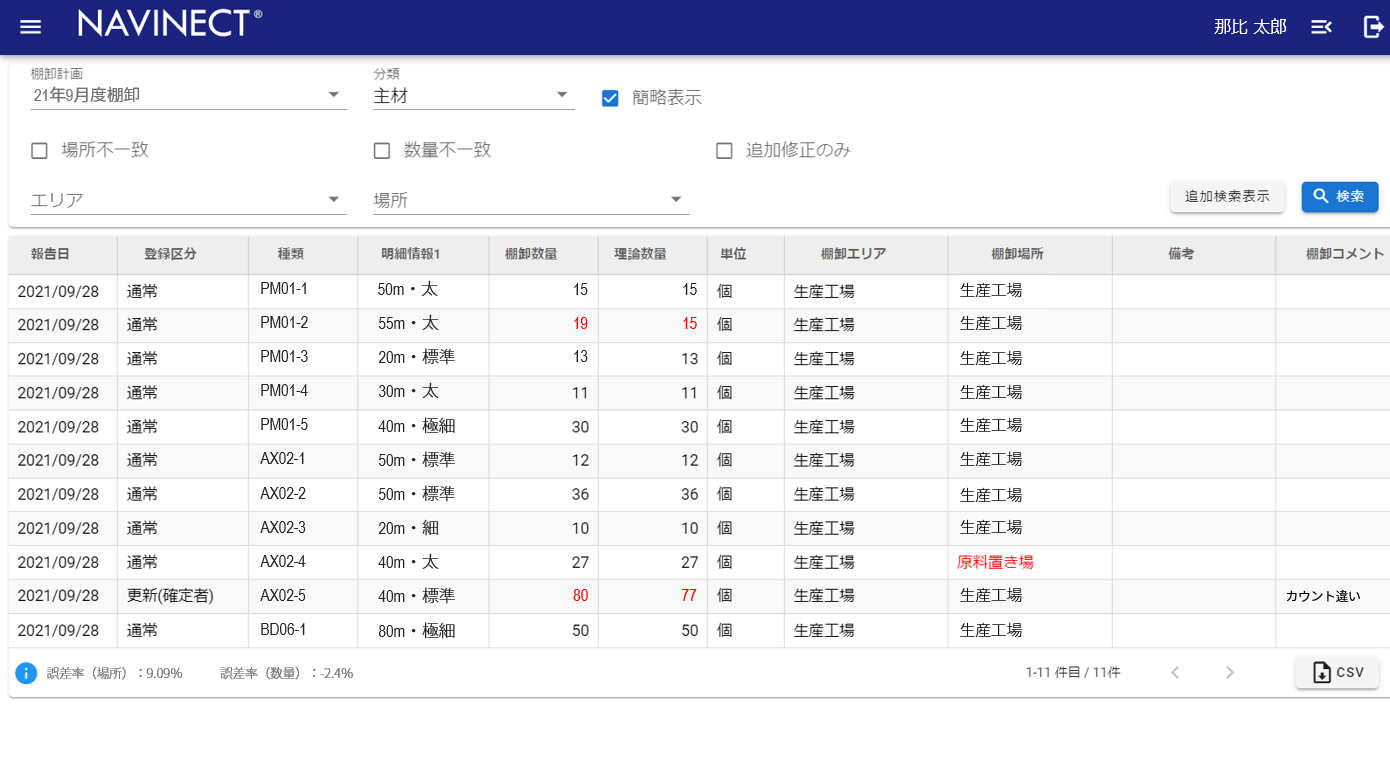Click red theoretical quantity 77
This screenshot has width=1390, height=760.
tap(689, 596)
